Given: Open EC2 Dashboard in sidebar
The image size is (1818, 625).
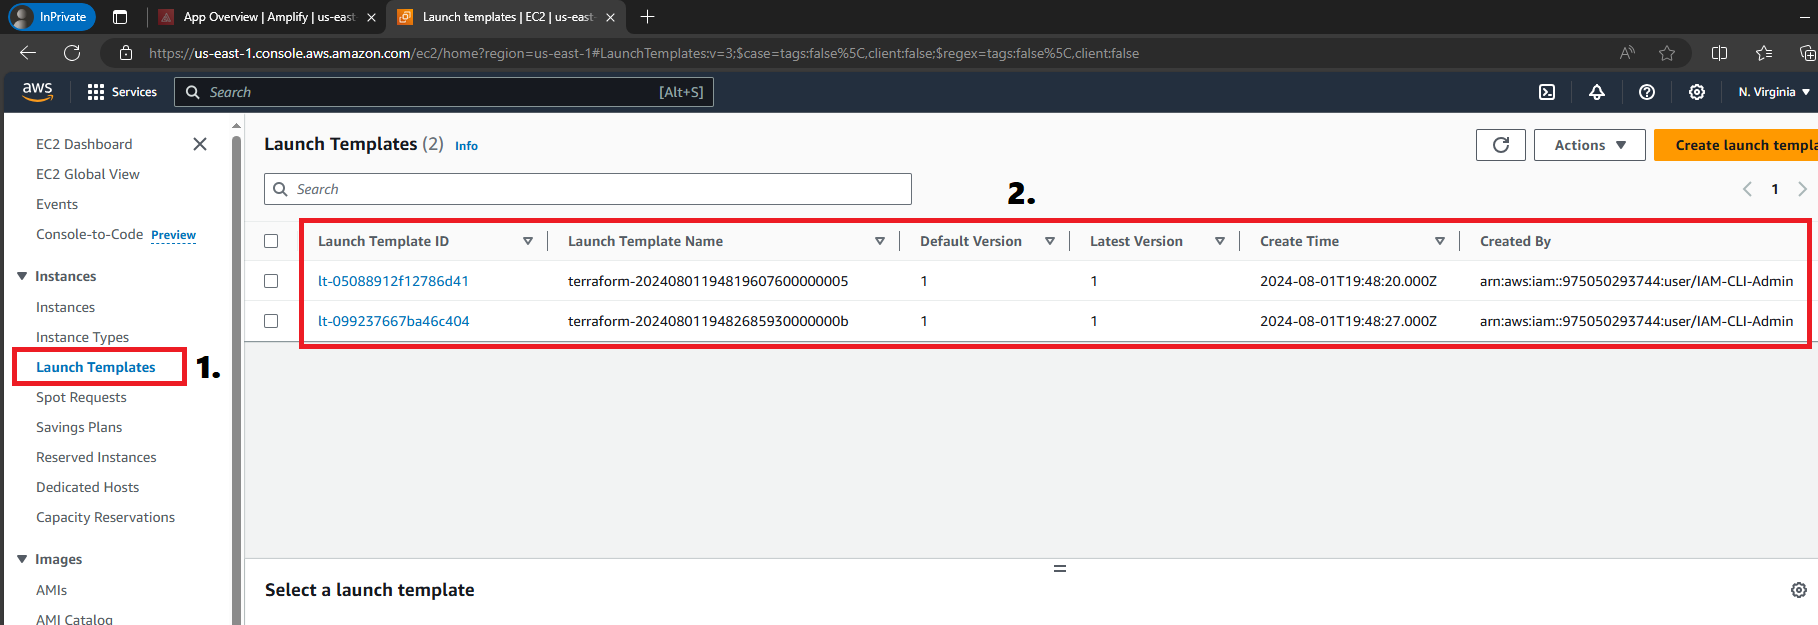Looking at the screenshot, I should 84,144.
